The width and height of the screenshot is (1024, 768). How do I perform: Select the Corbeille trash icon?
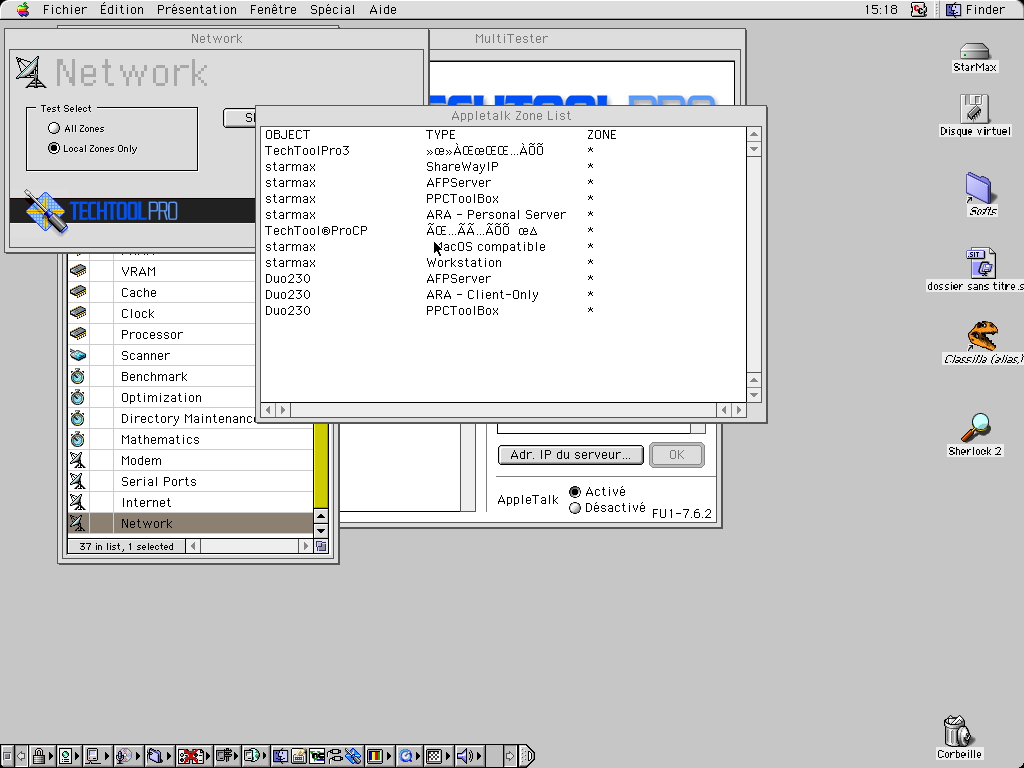click(957, 731)
